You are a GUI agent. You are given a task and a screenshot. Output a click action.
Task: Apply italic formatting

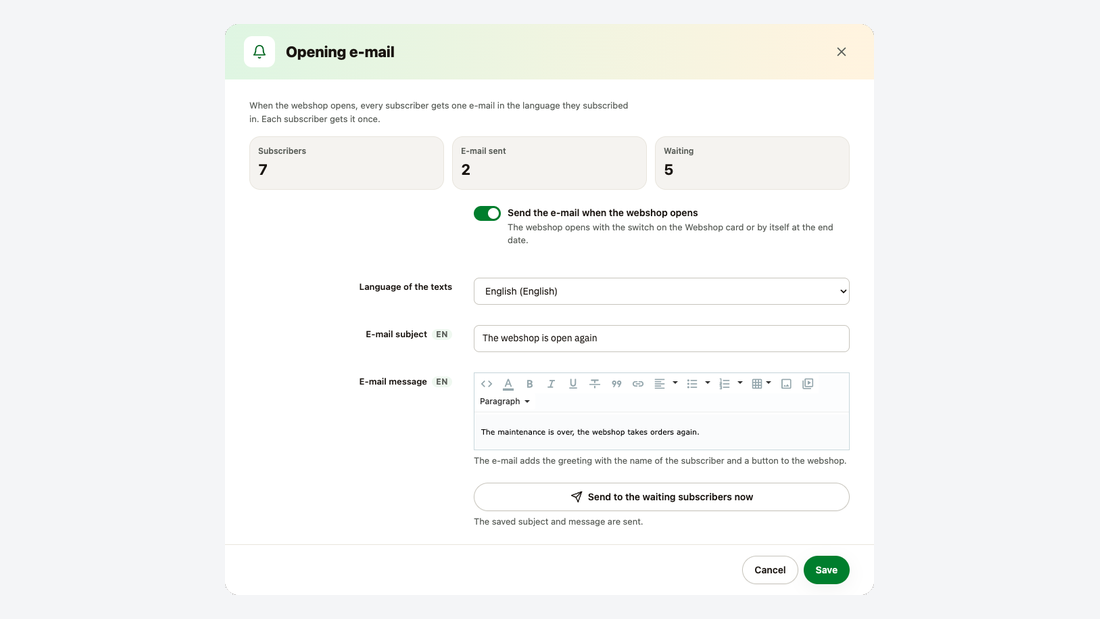click(x=551, y=384)
